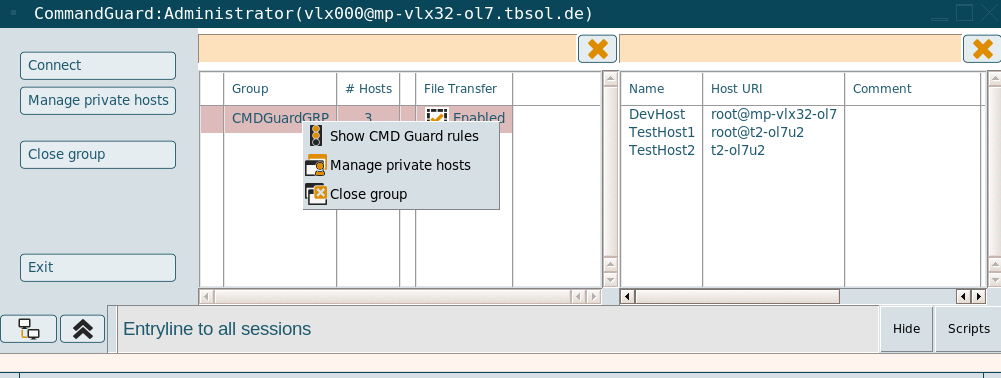Exit the CommandGuard application

coord(98,268)
